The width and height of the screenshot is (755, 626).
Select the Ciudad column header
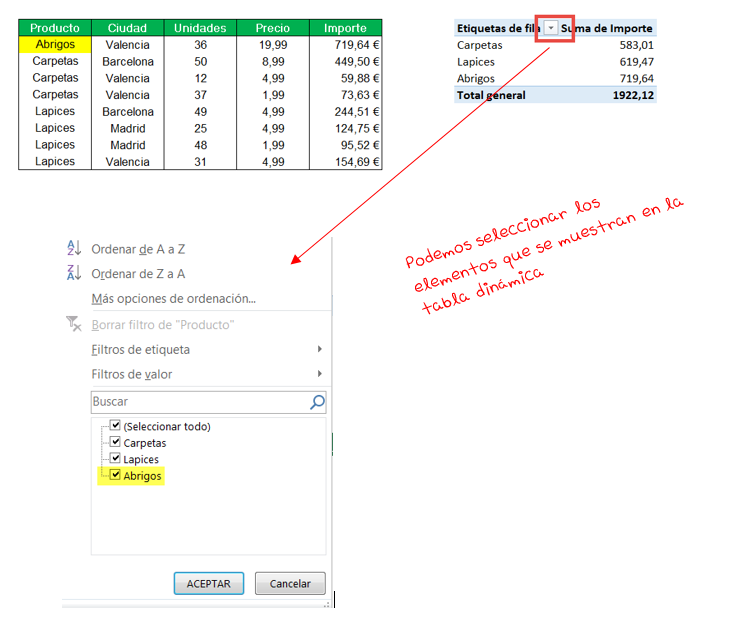[128, 28]
